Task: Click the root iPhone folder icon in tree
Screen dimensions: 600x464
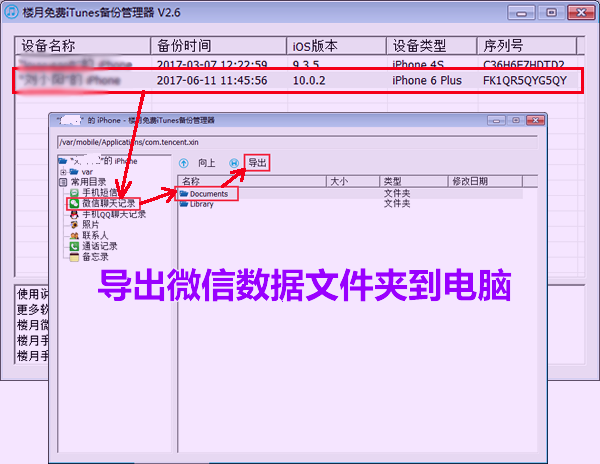Action: (63, 161)
